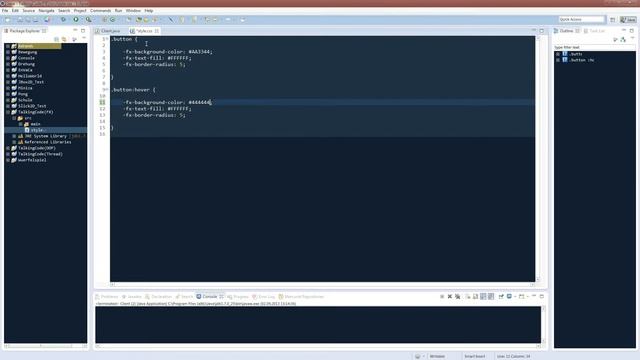Expand the Bewegung project node
The width and height of the screenshot is (640, 360).
click(8, 52)
